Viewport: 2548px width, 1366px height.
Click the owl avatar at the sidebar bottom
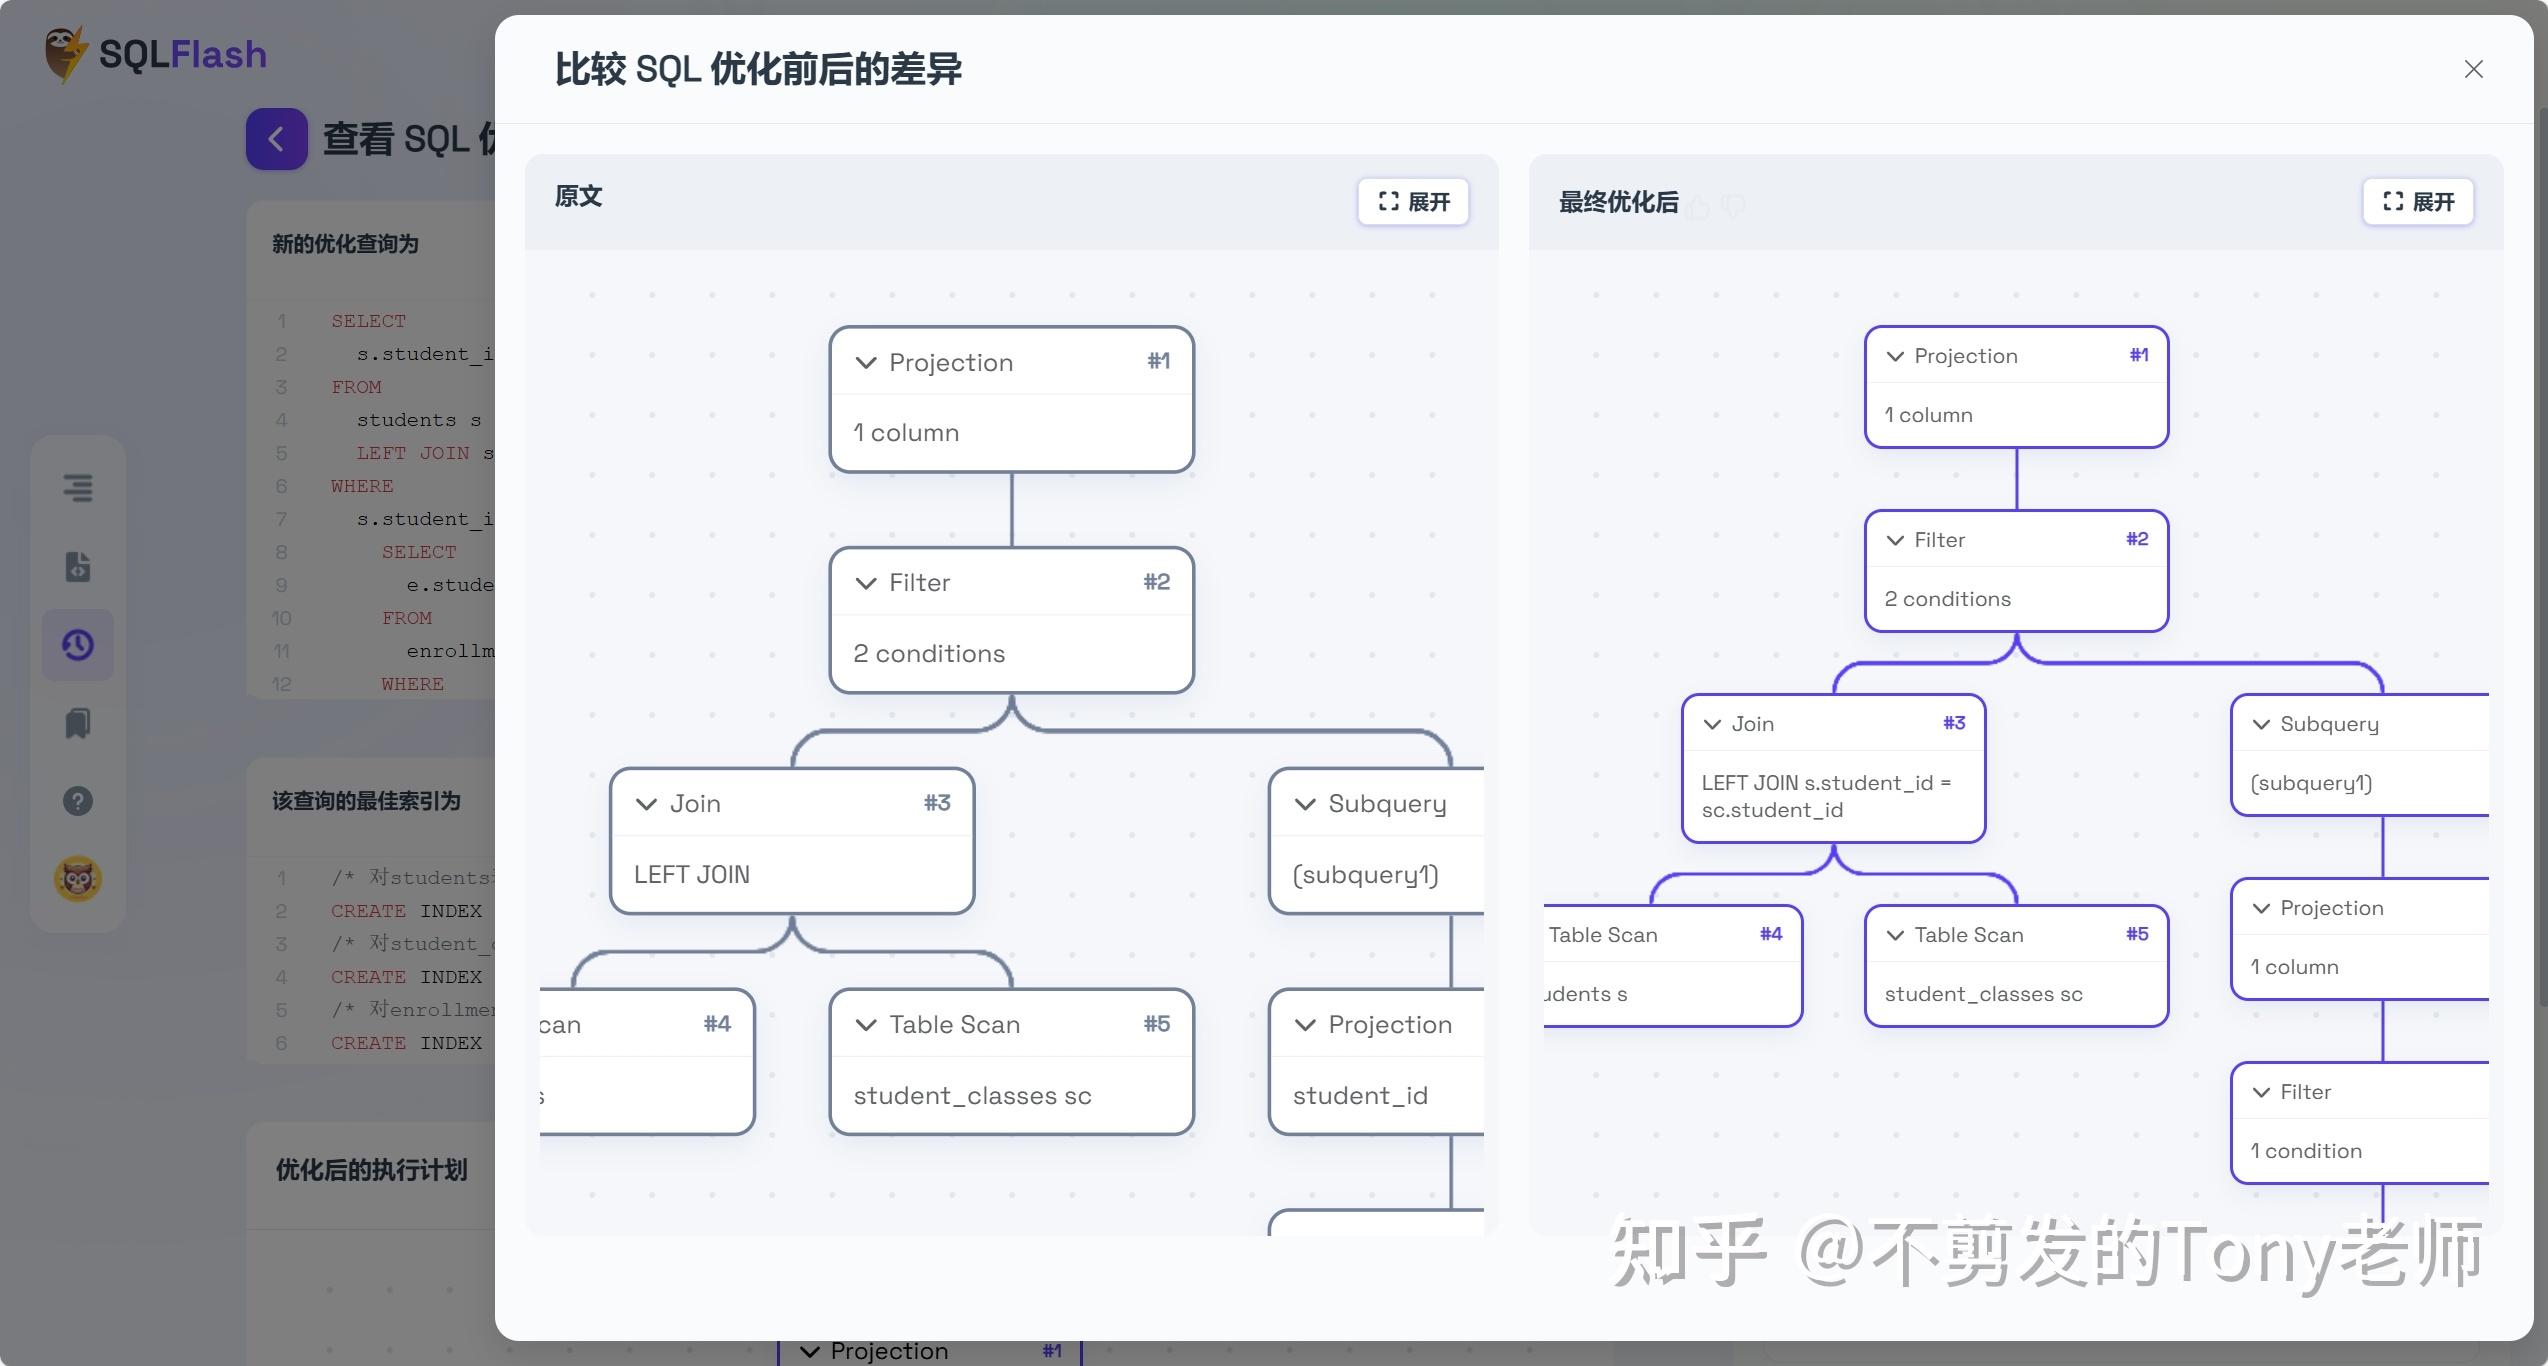[x=78, y=878]
